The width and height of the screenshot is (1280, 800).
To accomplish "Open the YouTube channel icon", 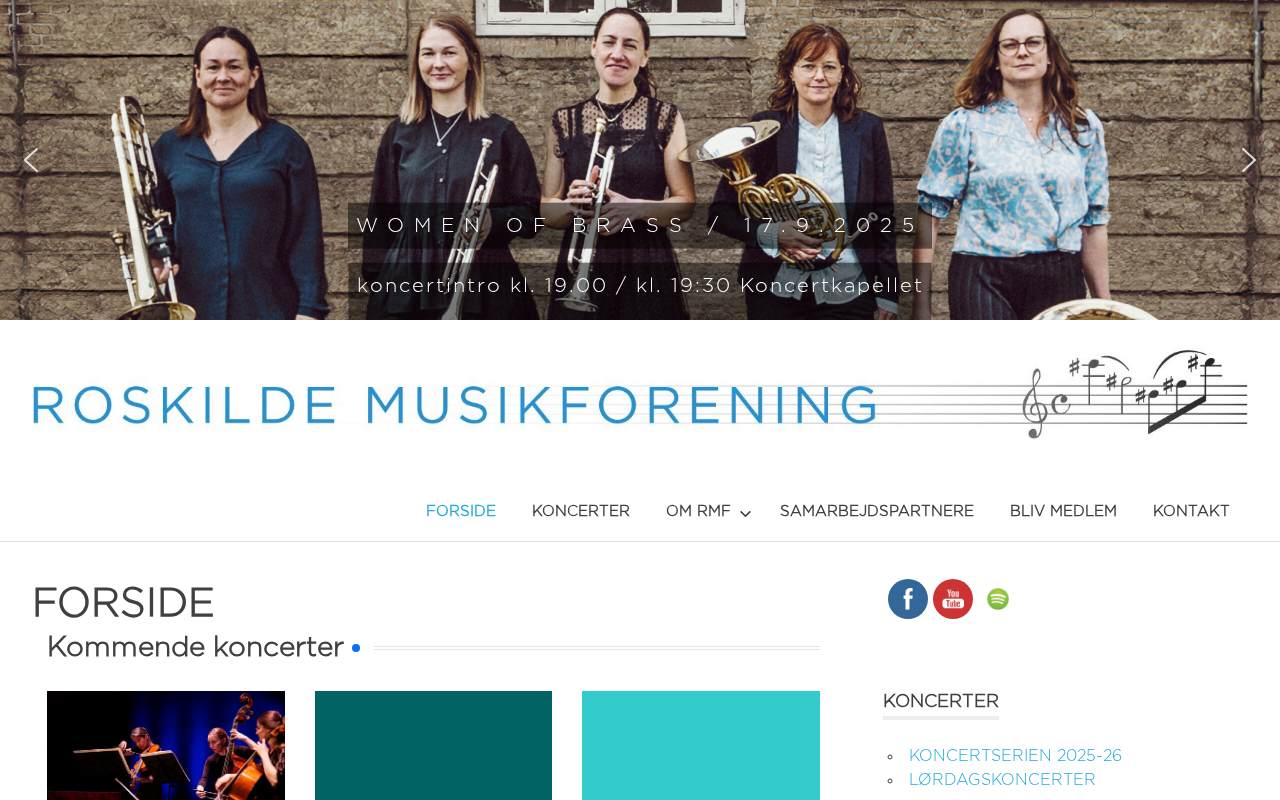I will [x=953, y=599].
